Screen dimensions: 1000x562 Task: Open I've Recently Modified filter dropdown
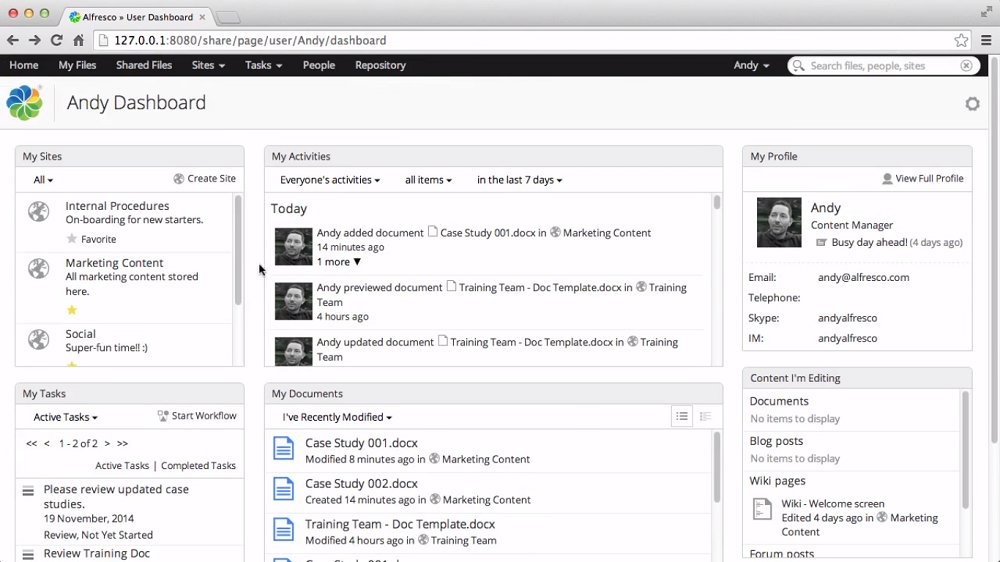coord(337,417)
